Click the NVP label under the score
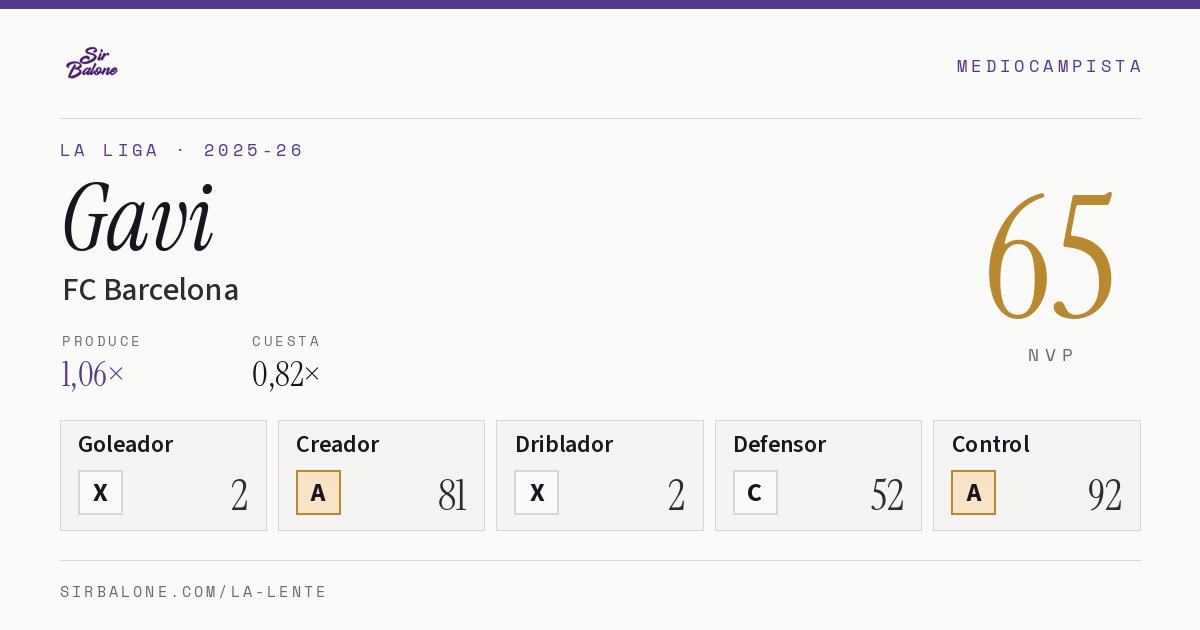Image resolution: width=1200 pixels, height=630 pixels. [1051, 355]
